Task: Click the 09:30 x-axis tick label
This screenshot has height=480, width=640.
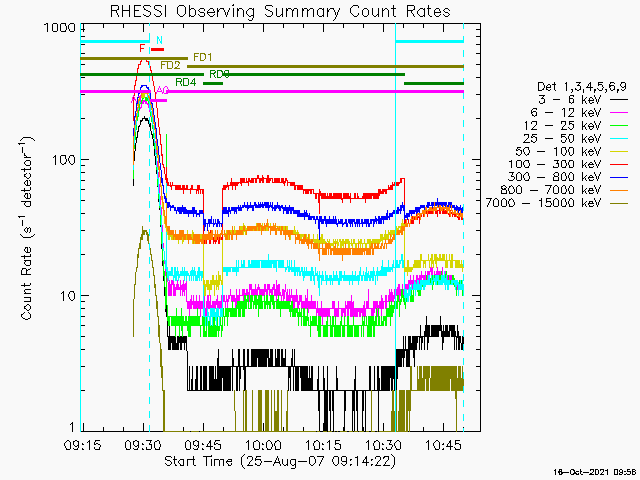Action: pyautogui.click(x=143, y=445)
